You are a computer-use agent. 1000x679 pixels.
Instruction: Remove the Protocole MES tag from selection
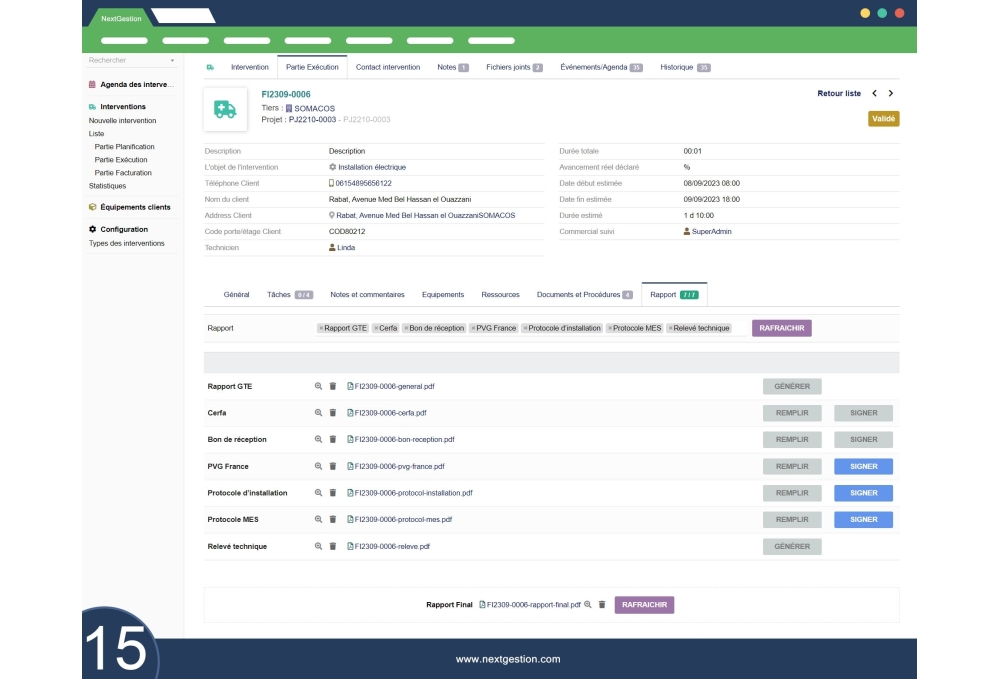(610, 328)
